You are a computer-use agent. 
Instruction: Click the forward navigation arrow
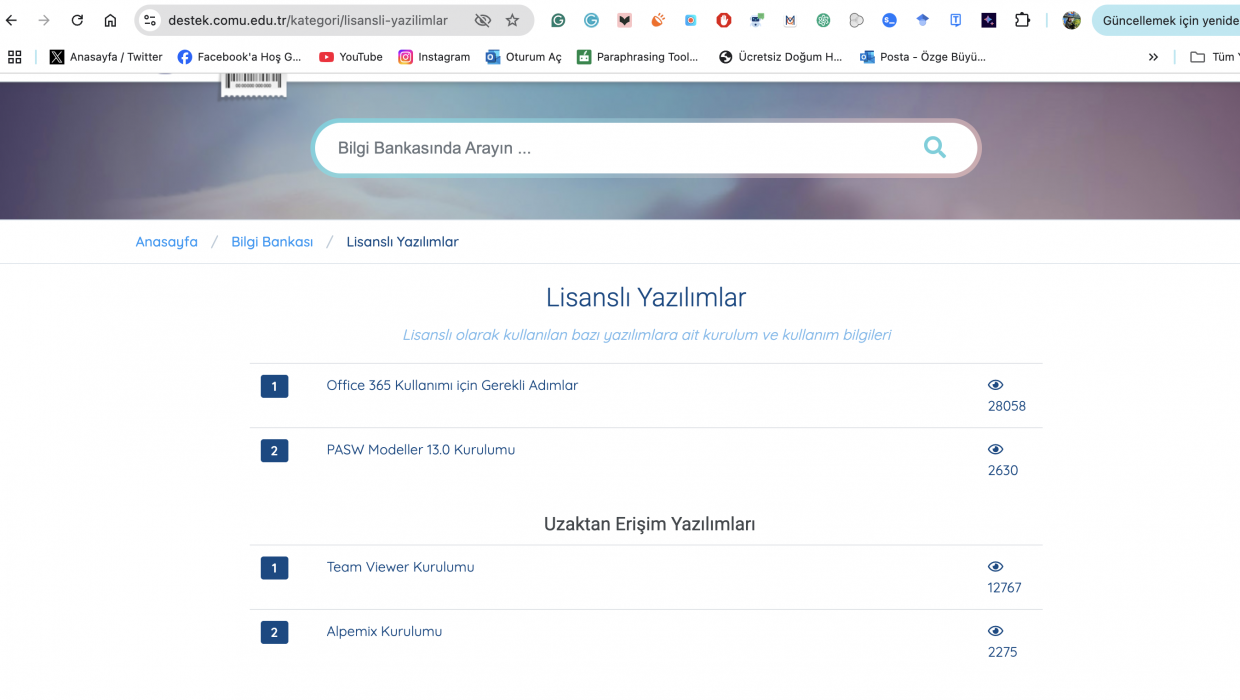(44, 20)
